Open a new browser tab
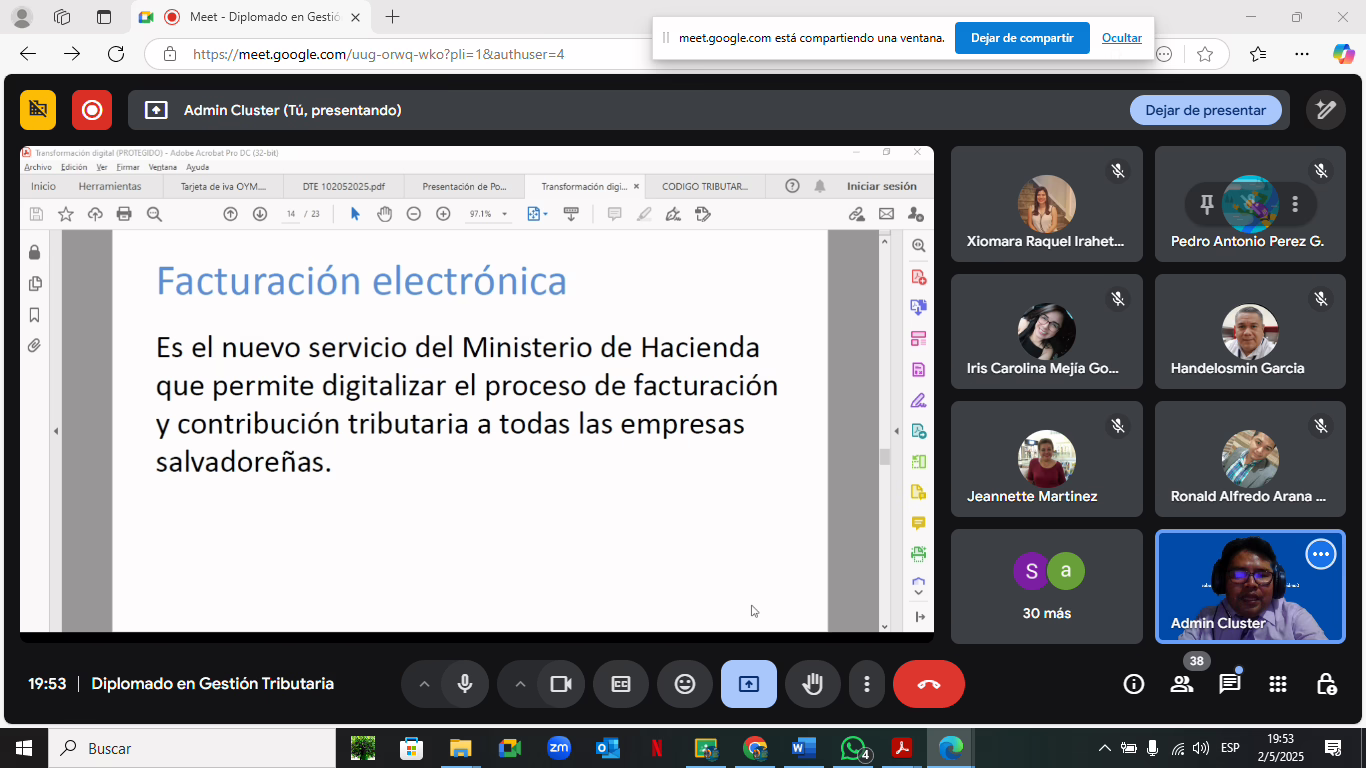This screenshot has width=1366, height=768. point(393,17)
